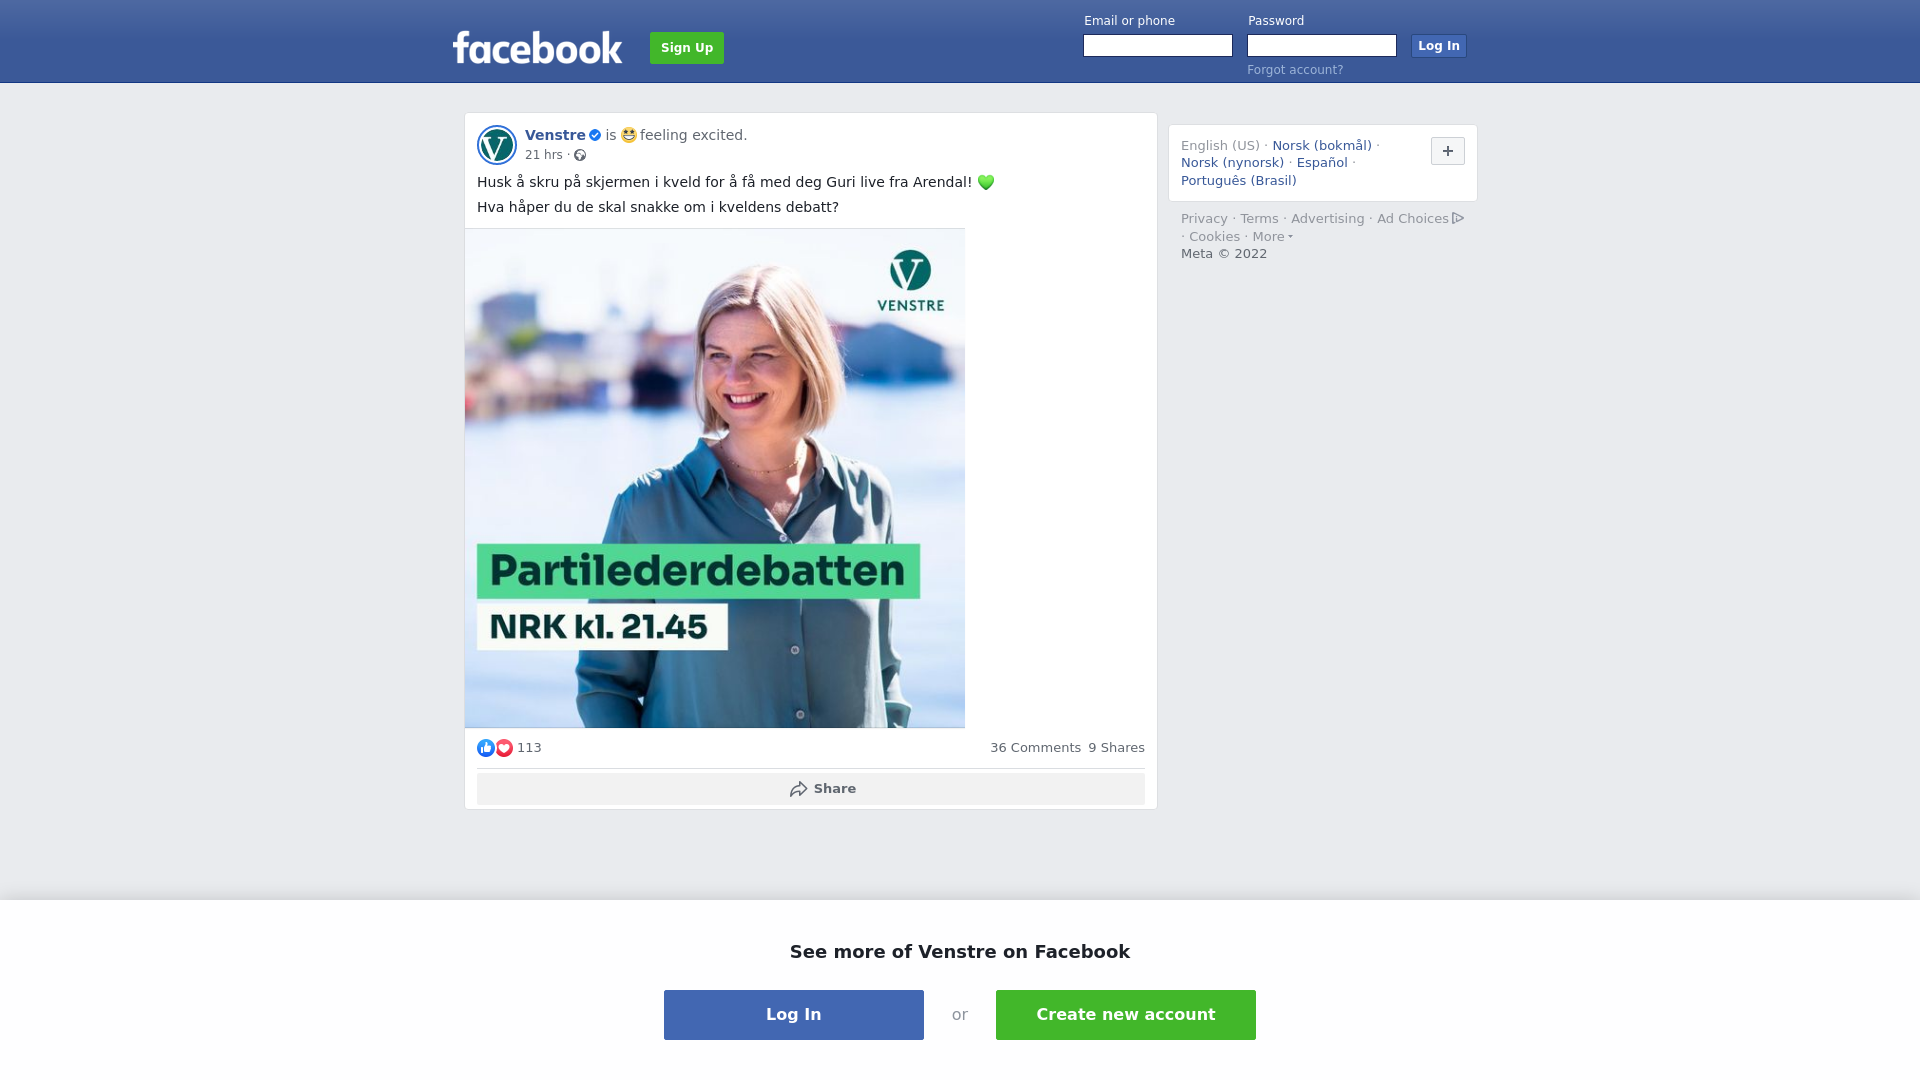Open the Forgot account? link

[x=1295, y=70]
